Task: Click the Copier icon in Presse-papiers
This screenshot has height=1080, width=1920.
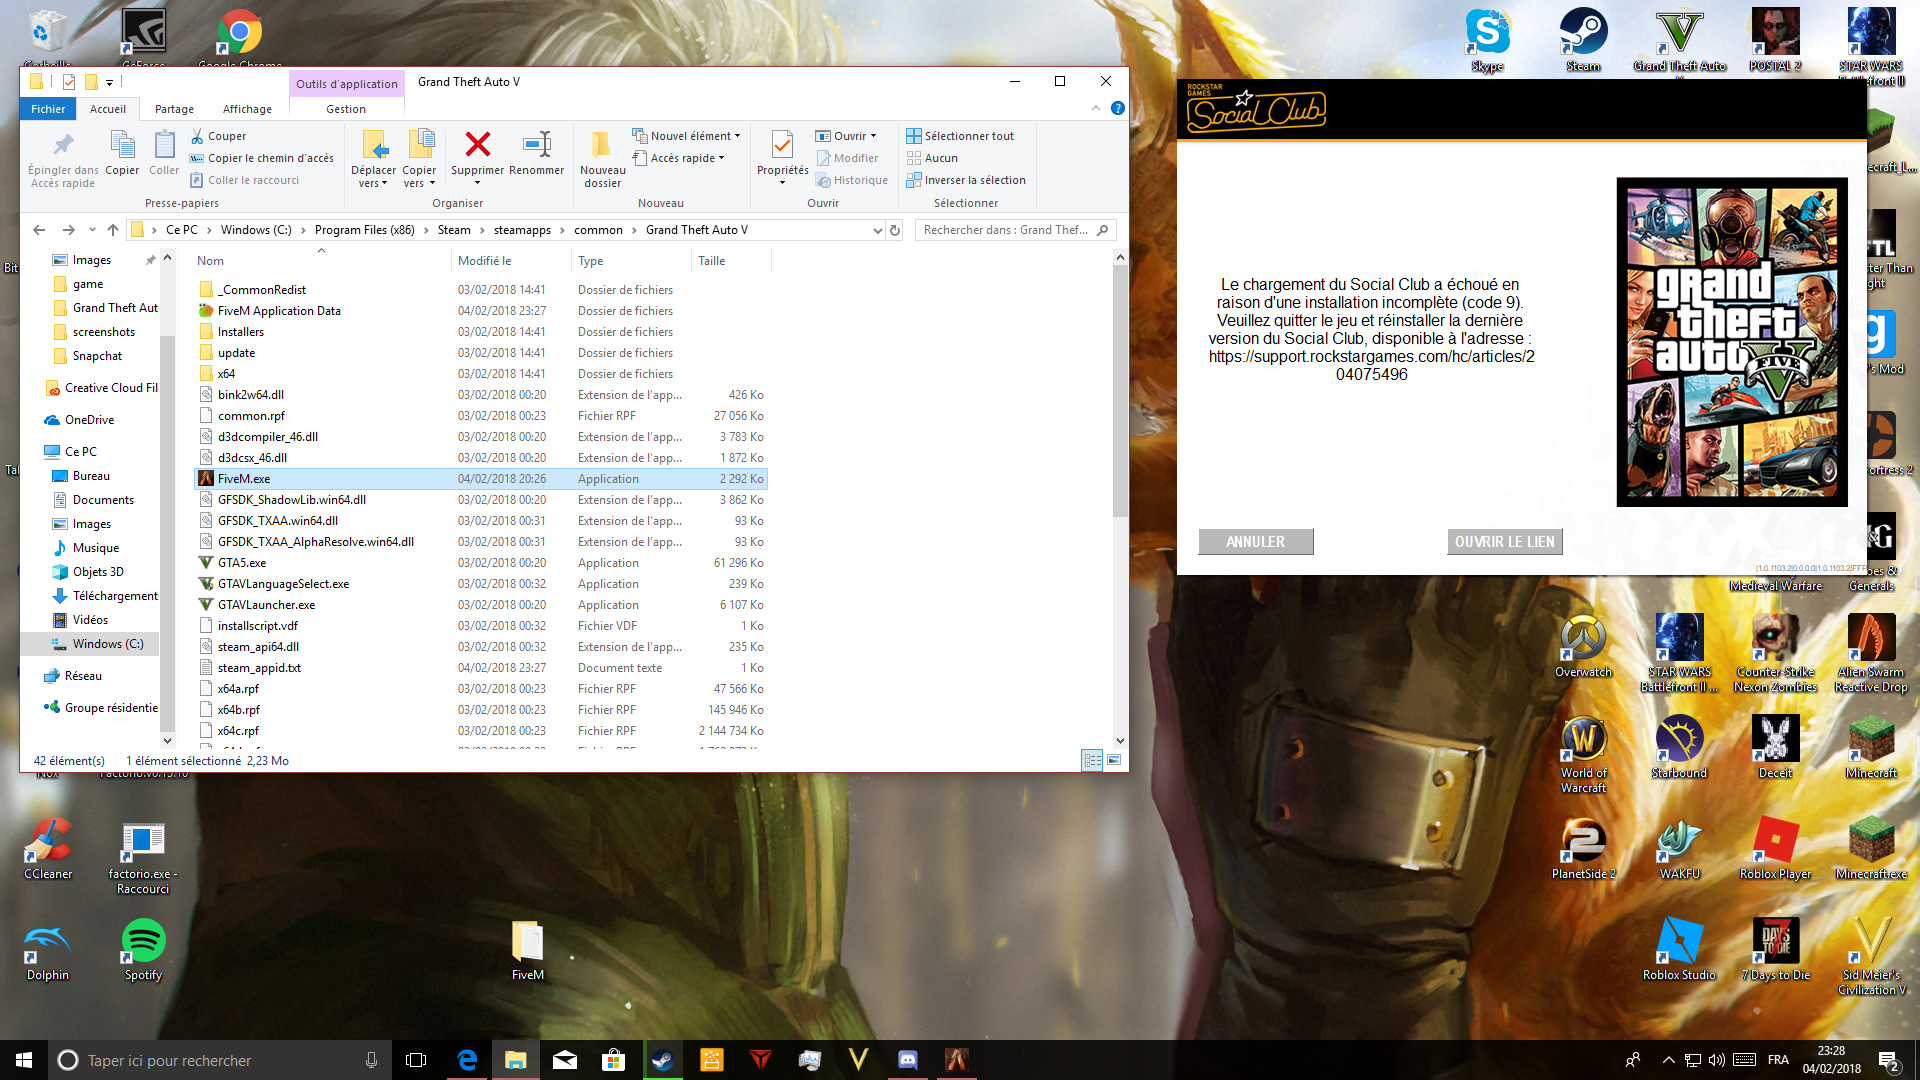Action: click(122, 145)
